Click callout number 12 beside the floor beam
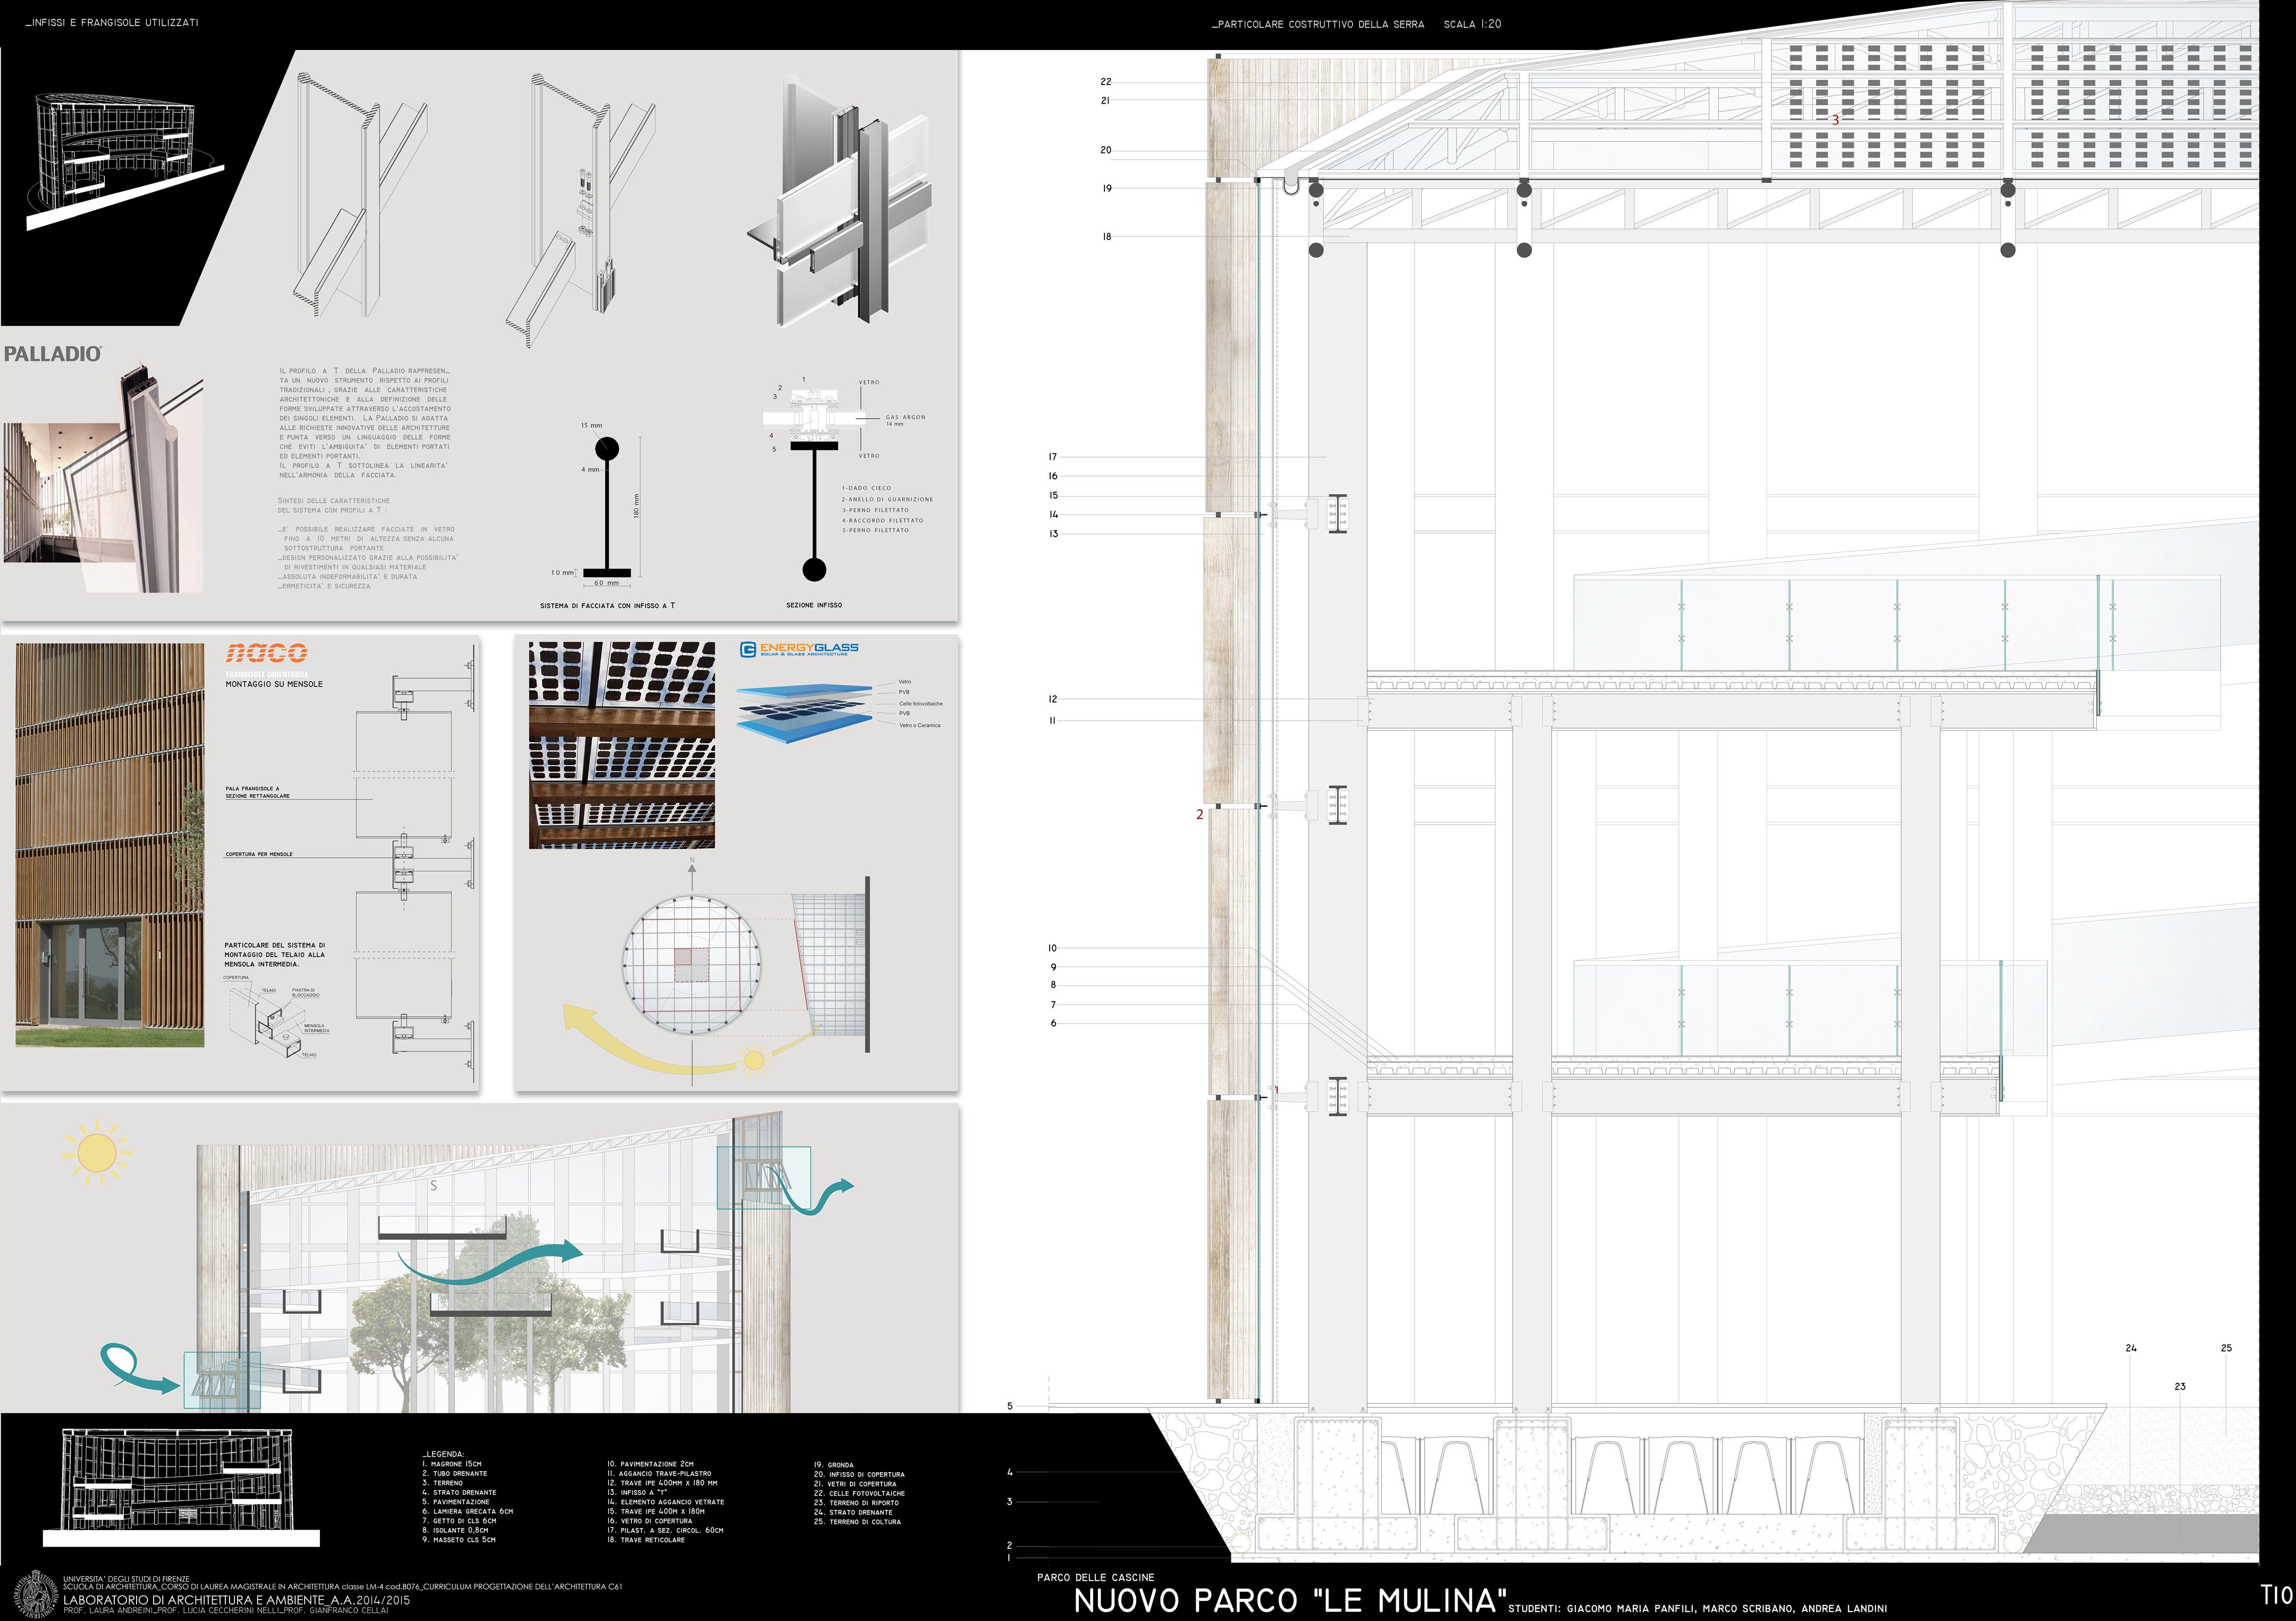 click(1052, 699)
